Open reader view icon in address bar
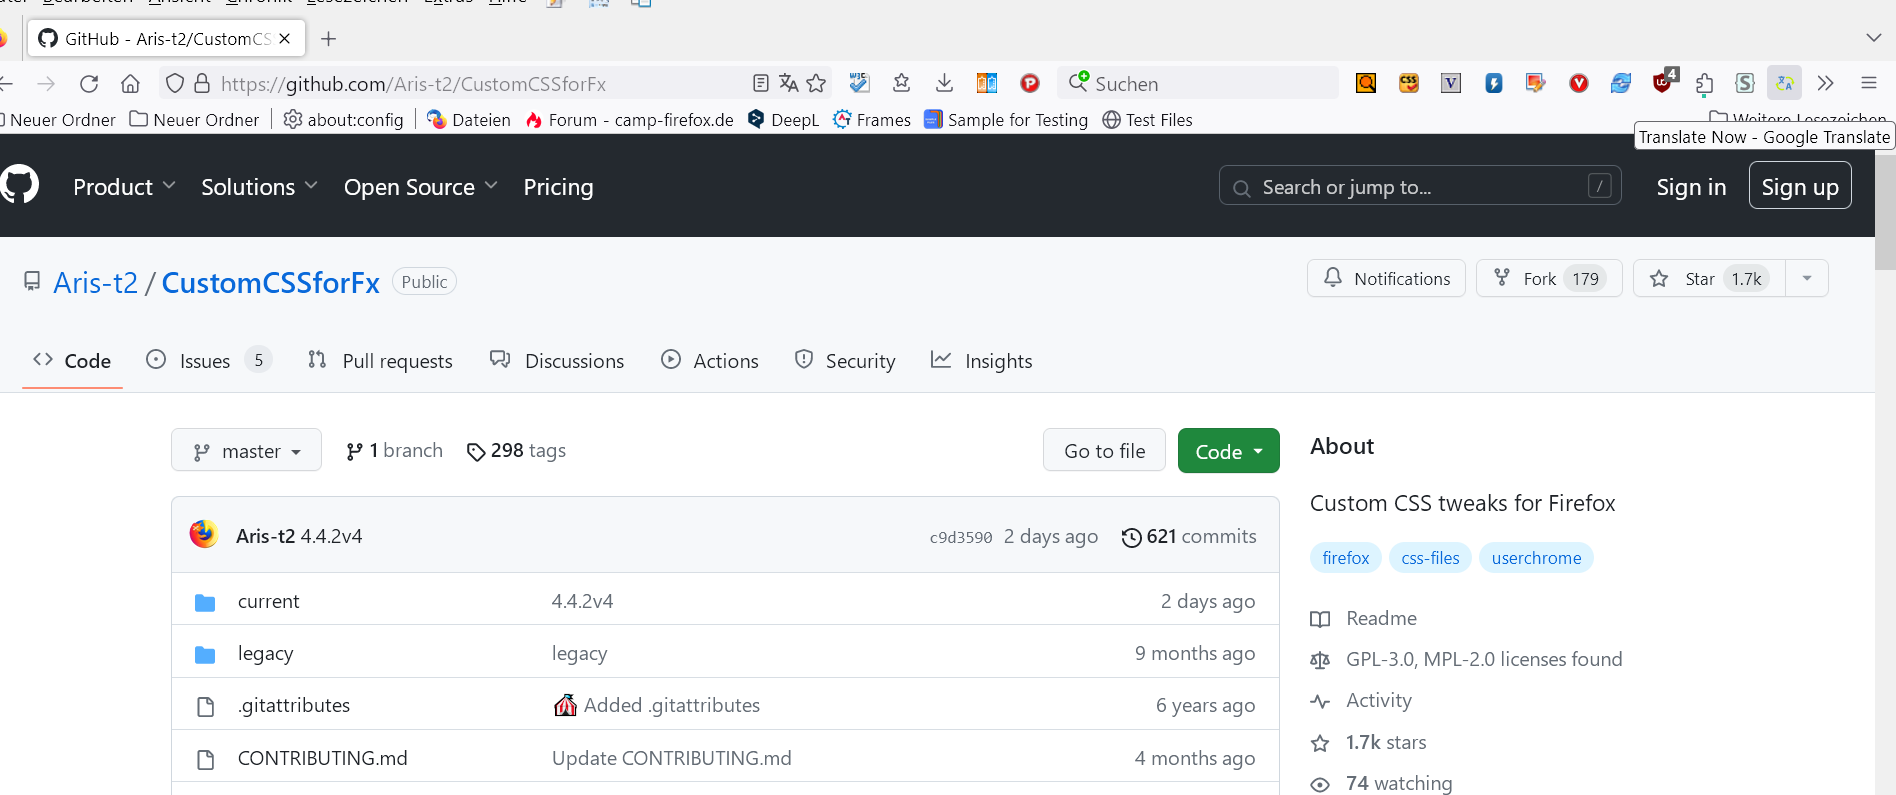Viewport: 1896px width, 795px height. coord(760,84)
